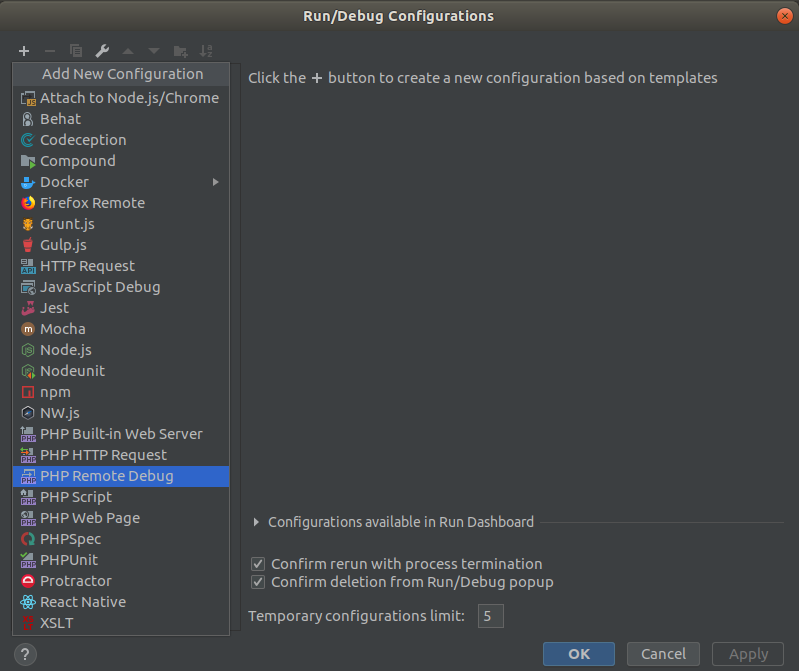Viewport: 799px width, 671px height.
Task: Click the Codeception list icon
Action: [x=28, y=140]
